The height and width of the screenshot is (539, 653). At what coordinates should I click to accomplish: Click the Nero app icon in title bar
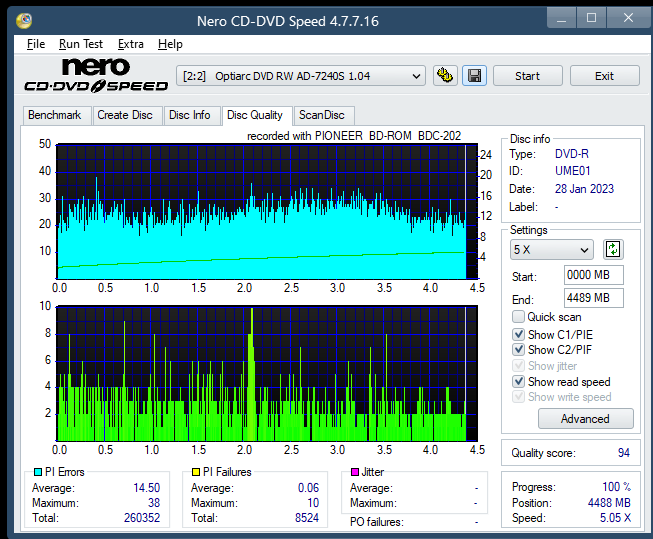click(x=24, y=20)
